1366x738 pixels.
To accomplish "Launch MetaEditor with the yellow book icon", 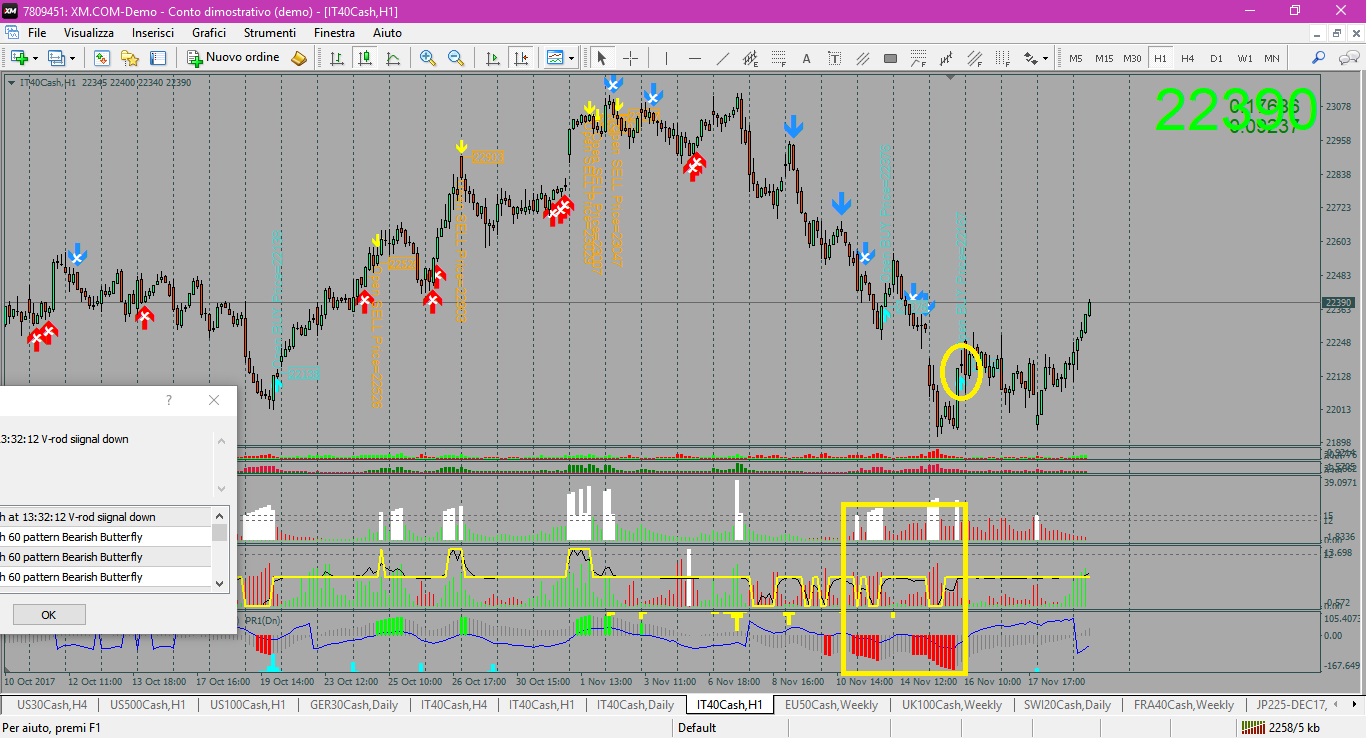I will tap(299, 58).
